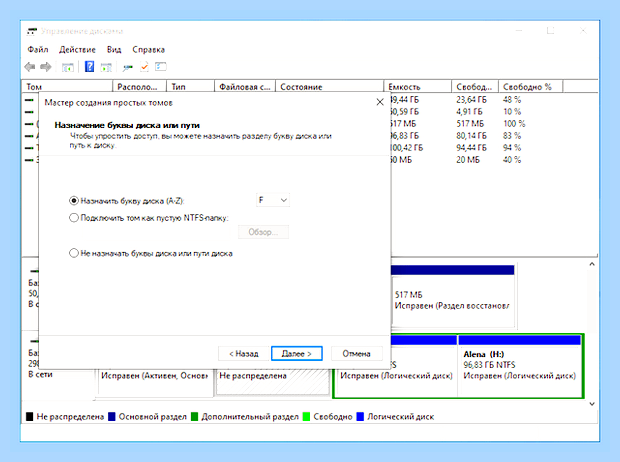The height and width of the screenshot is (462, 620).
Task: Click the '94,44 ГБ' free space cell
Action: (471, 148)
